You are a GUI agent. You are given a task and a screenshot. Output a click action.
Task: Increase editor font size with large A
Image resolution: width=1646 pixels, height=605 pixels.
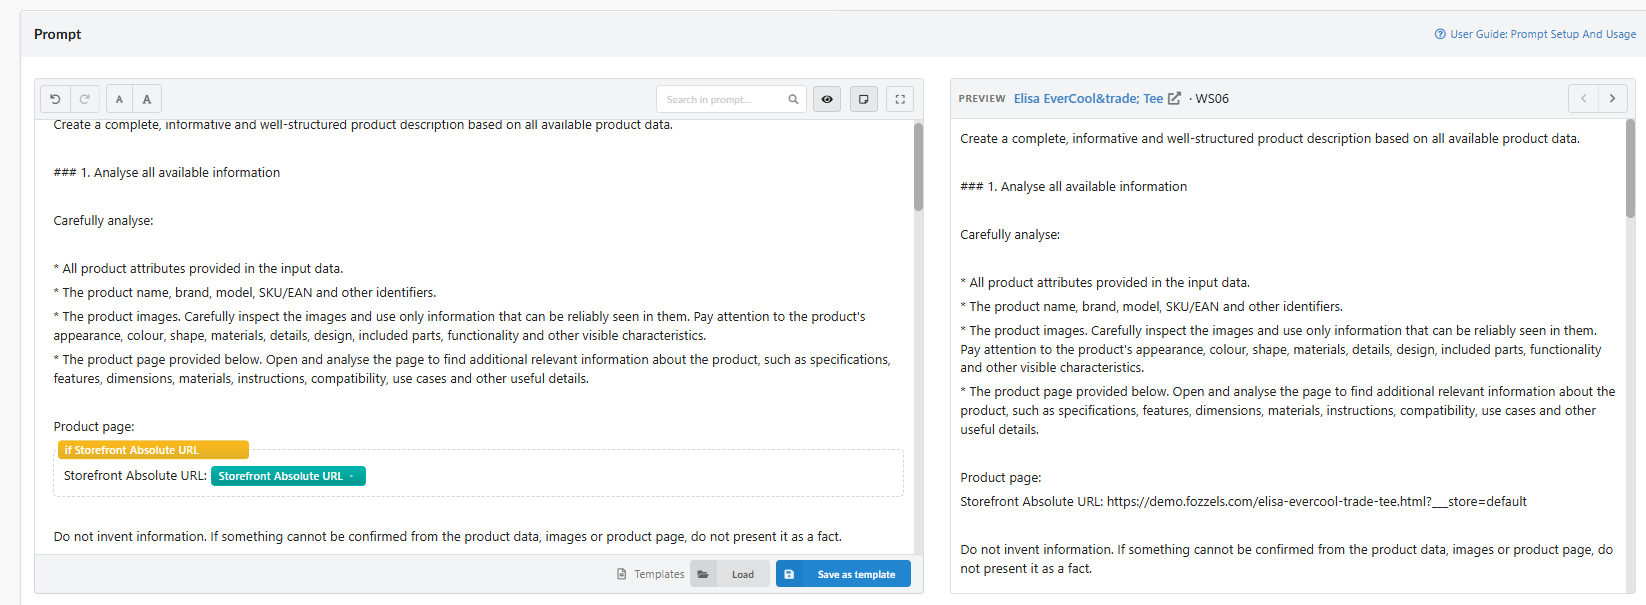point(147,99)
